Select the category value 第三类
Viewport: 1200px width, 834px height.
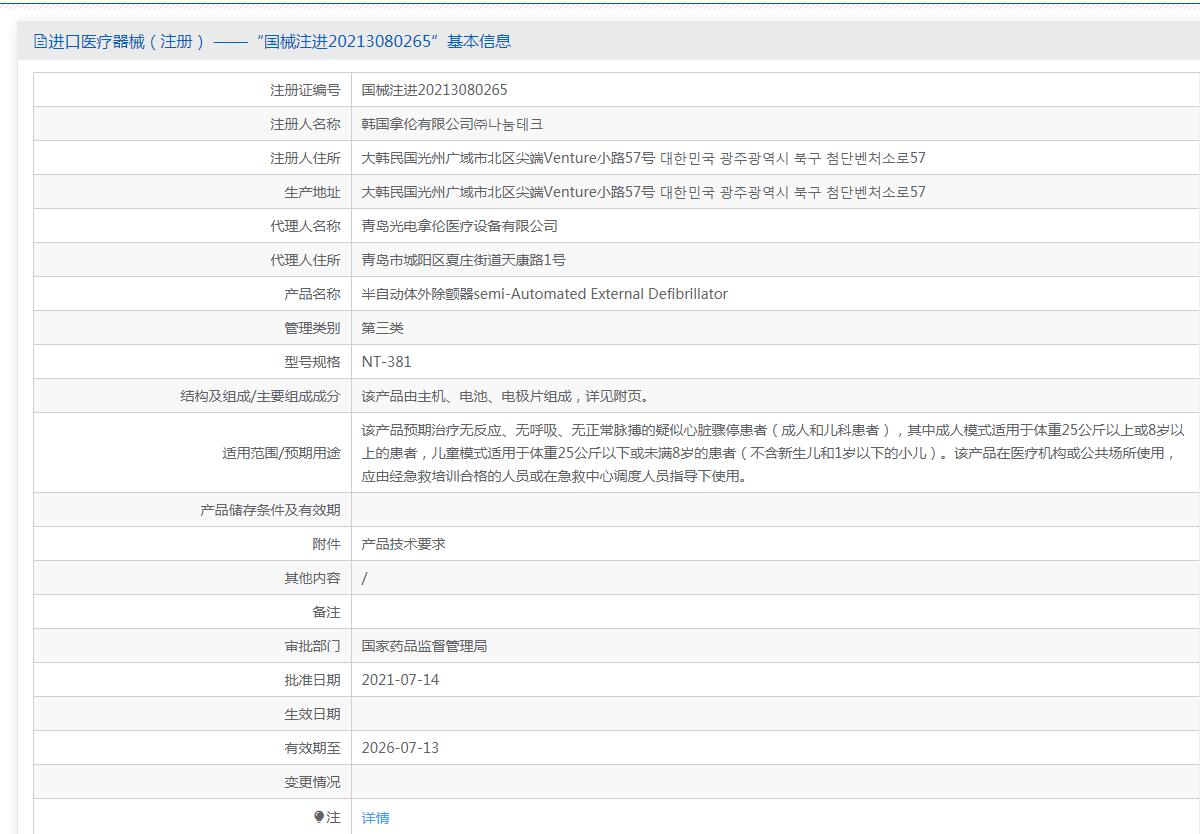point(383,328)
